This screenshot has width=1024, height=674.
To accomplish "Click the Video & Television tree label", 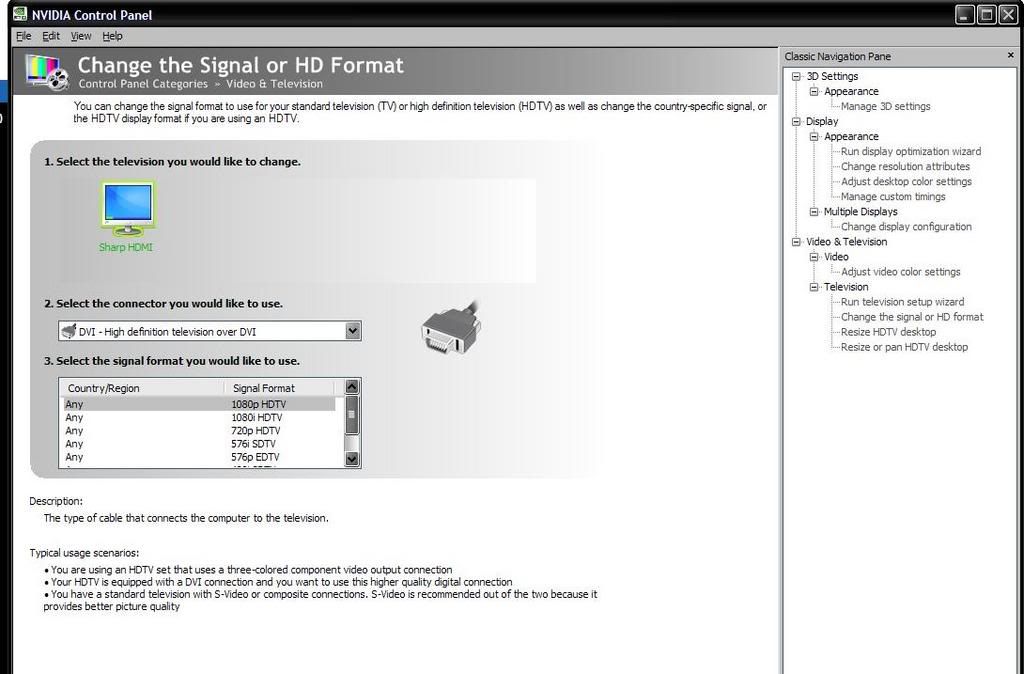I will [846, 242].
